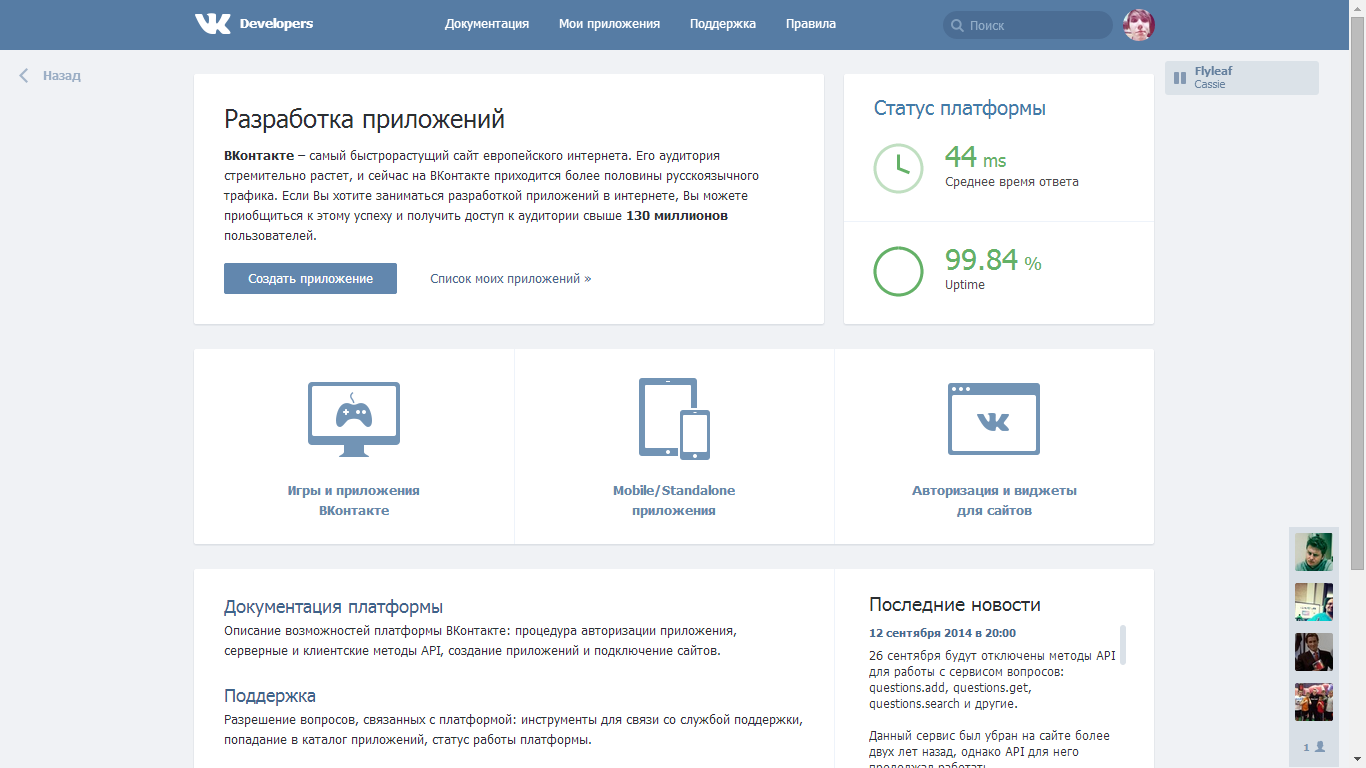Focus the Поиск search field

(1028, 25)
